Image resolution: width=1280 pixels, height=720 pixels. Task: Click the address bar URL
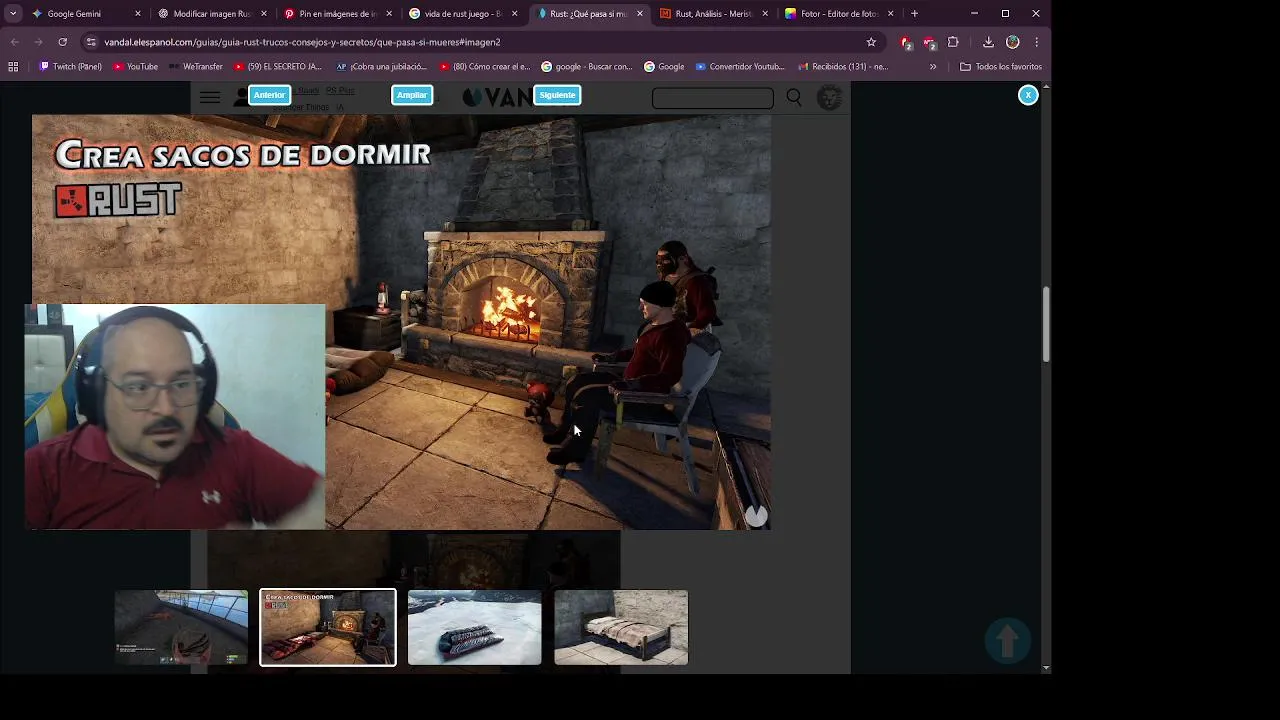(x=302, y=42)
